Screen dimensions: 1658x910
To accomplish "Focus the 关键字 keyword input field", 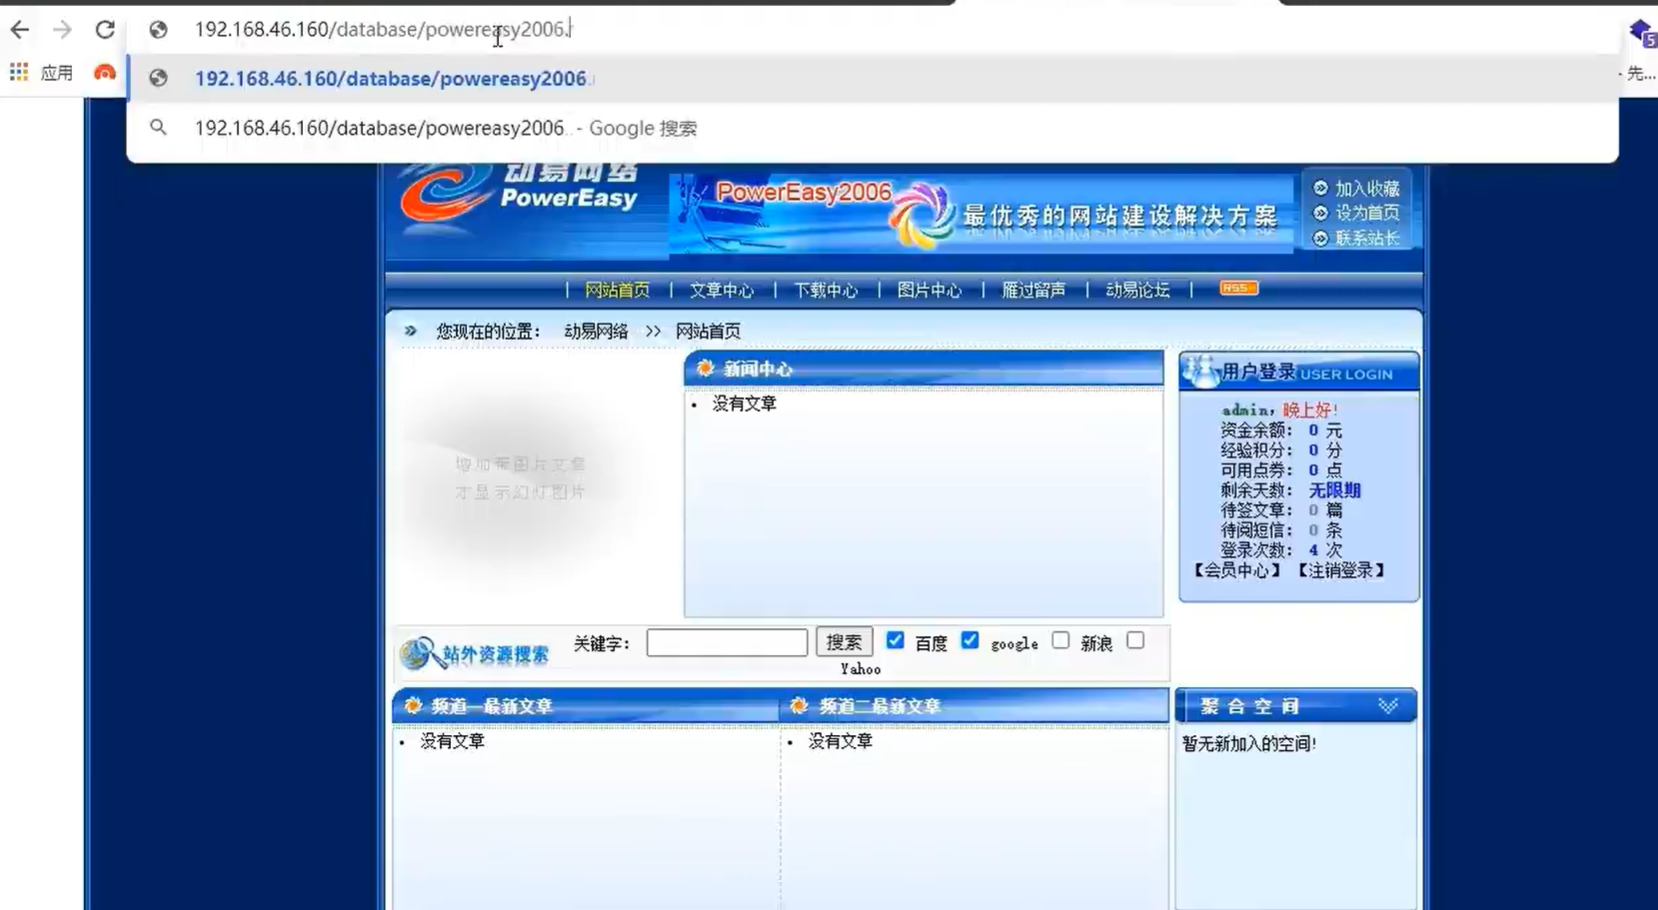I will (x=726, y=643).
